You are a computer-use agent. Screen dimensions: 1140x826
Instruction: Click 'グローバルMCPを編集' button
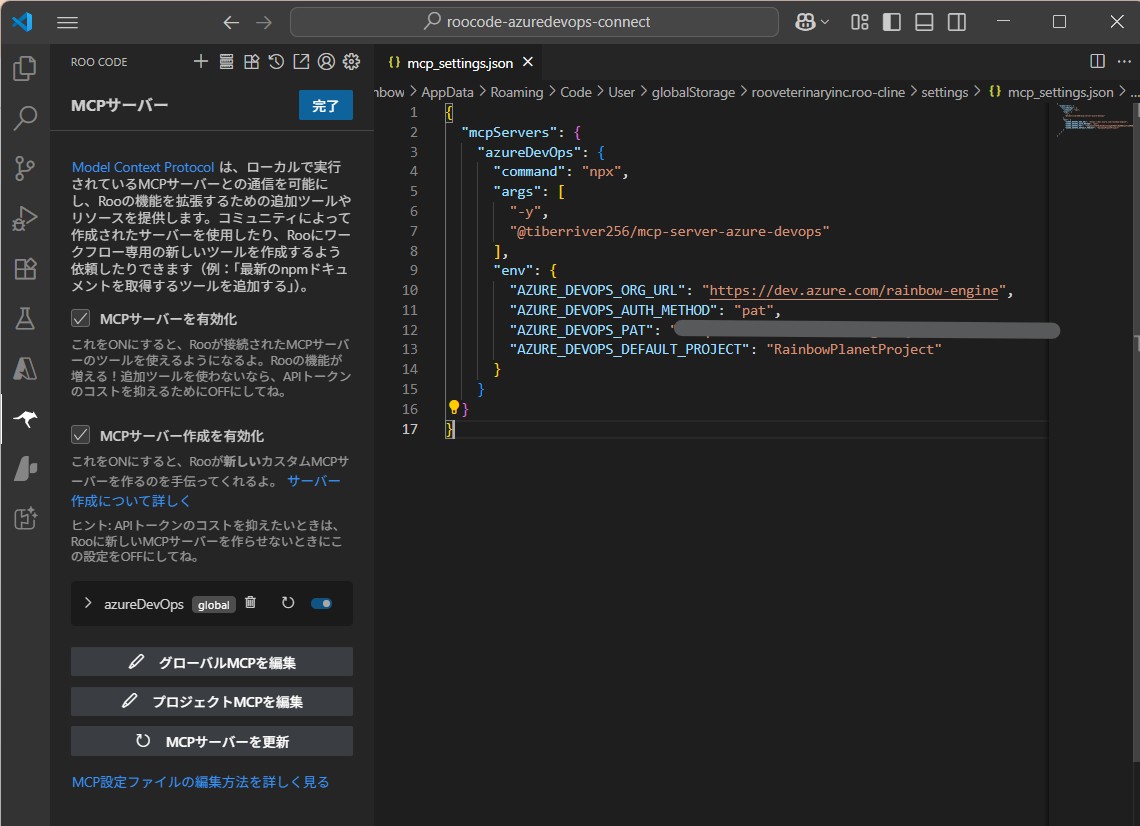(x=212, y=662)
